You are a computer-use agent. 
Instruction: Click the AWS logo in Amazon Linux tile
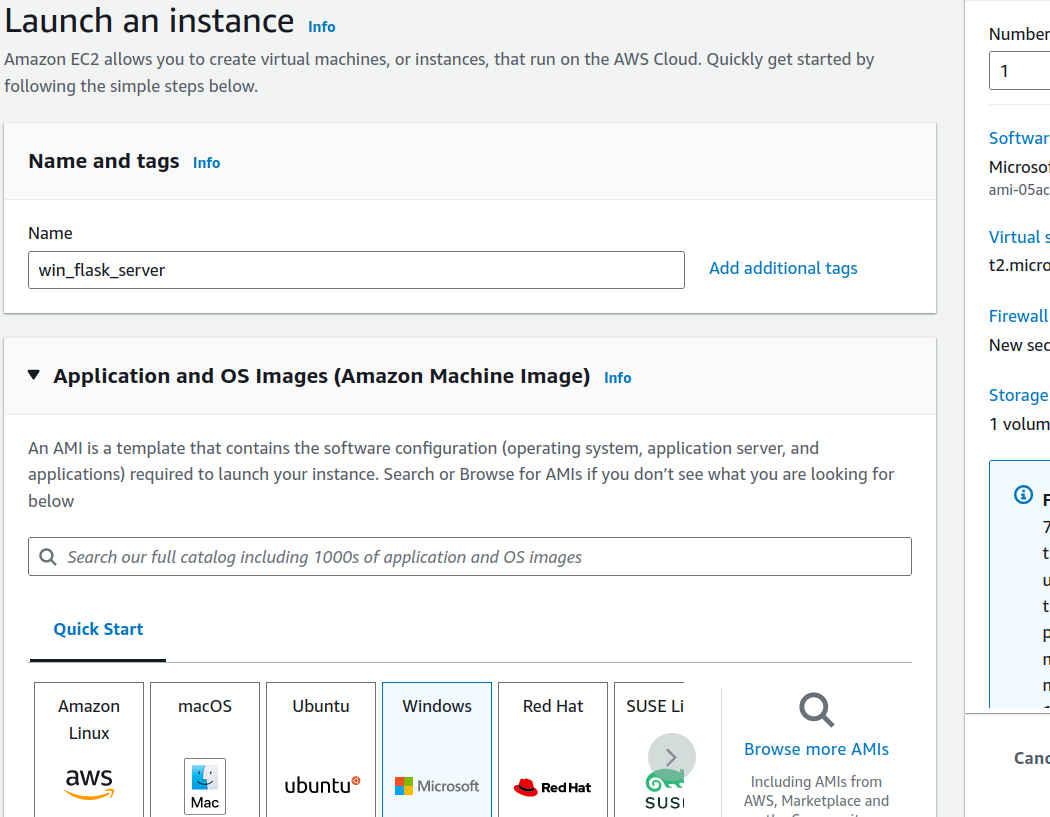[89, 783]
